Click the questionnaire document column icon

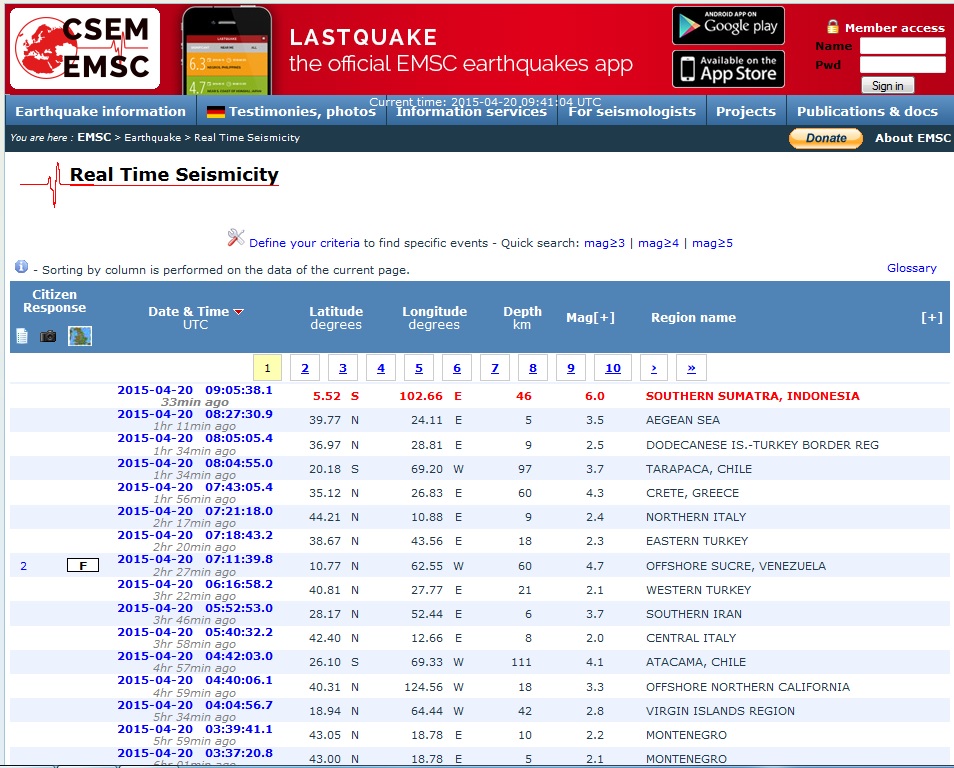[x=22, y=336]
